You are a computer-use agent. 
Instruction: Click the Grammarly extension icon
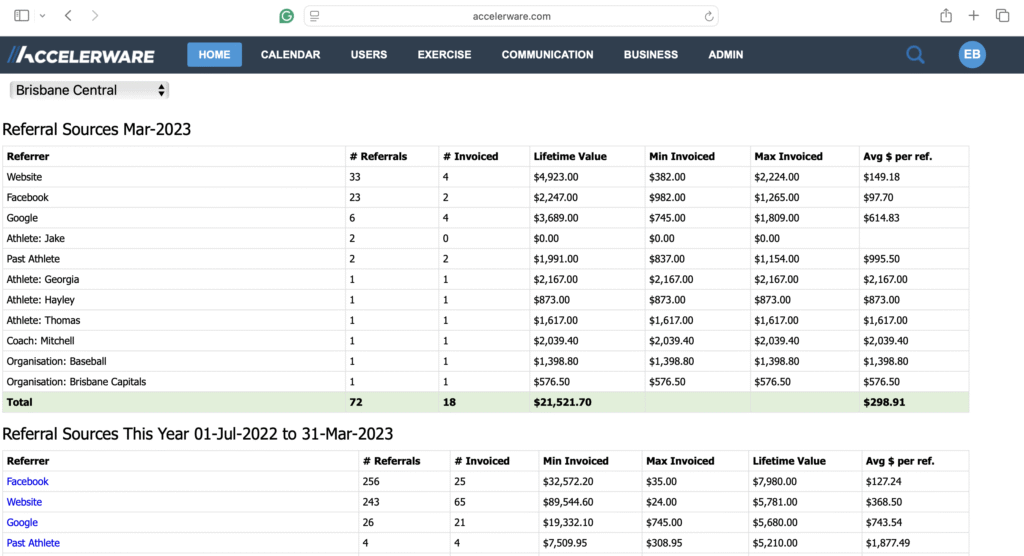[x=287, y=16]
